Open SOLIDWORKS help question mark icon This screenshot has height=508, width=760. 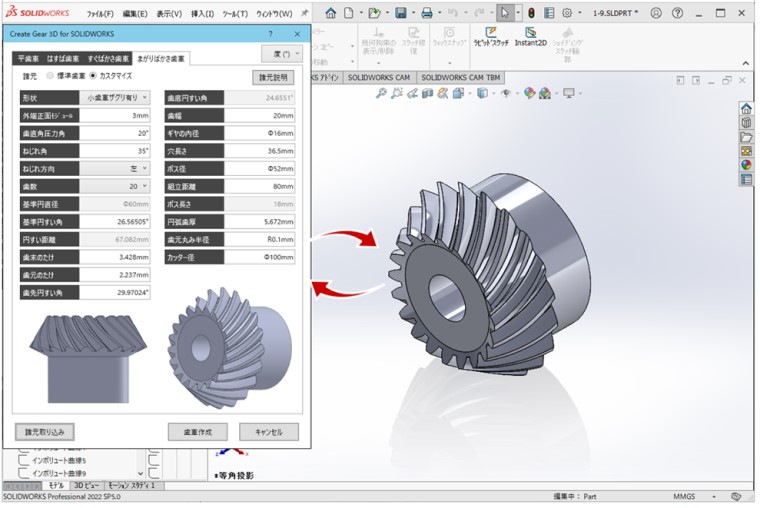(x=677, y=13)
